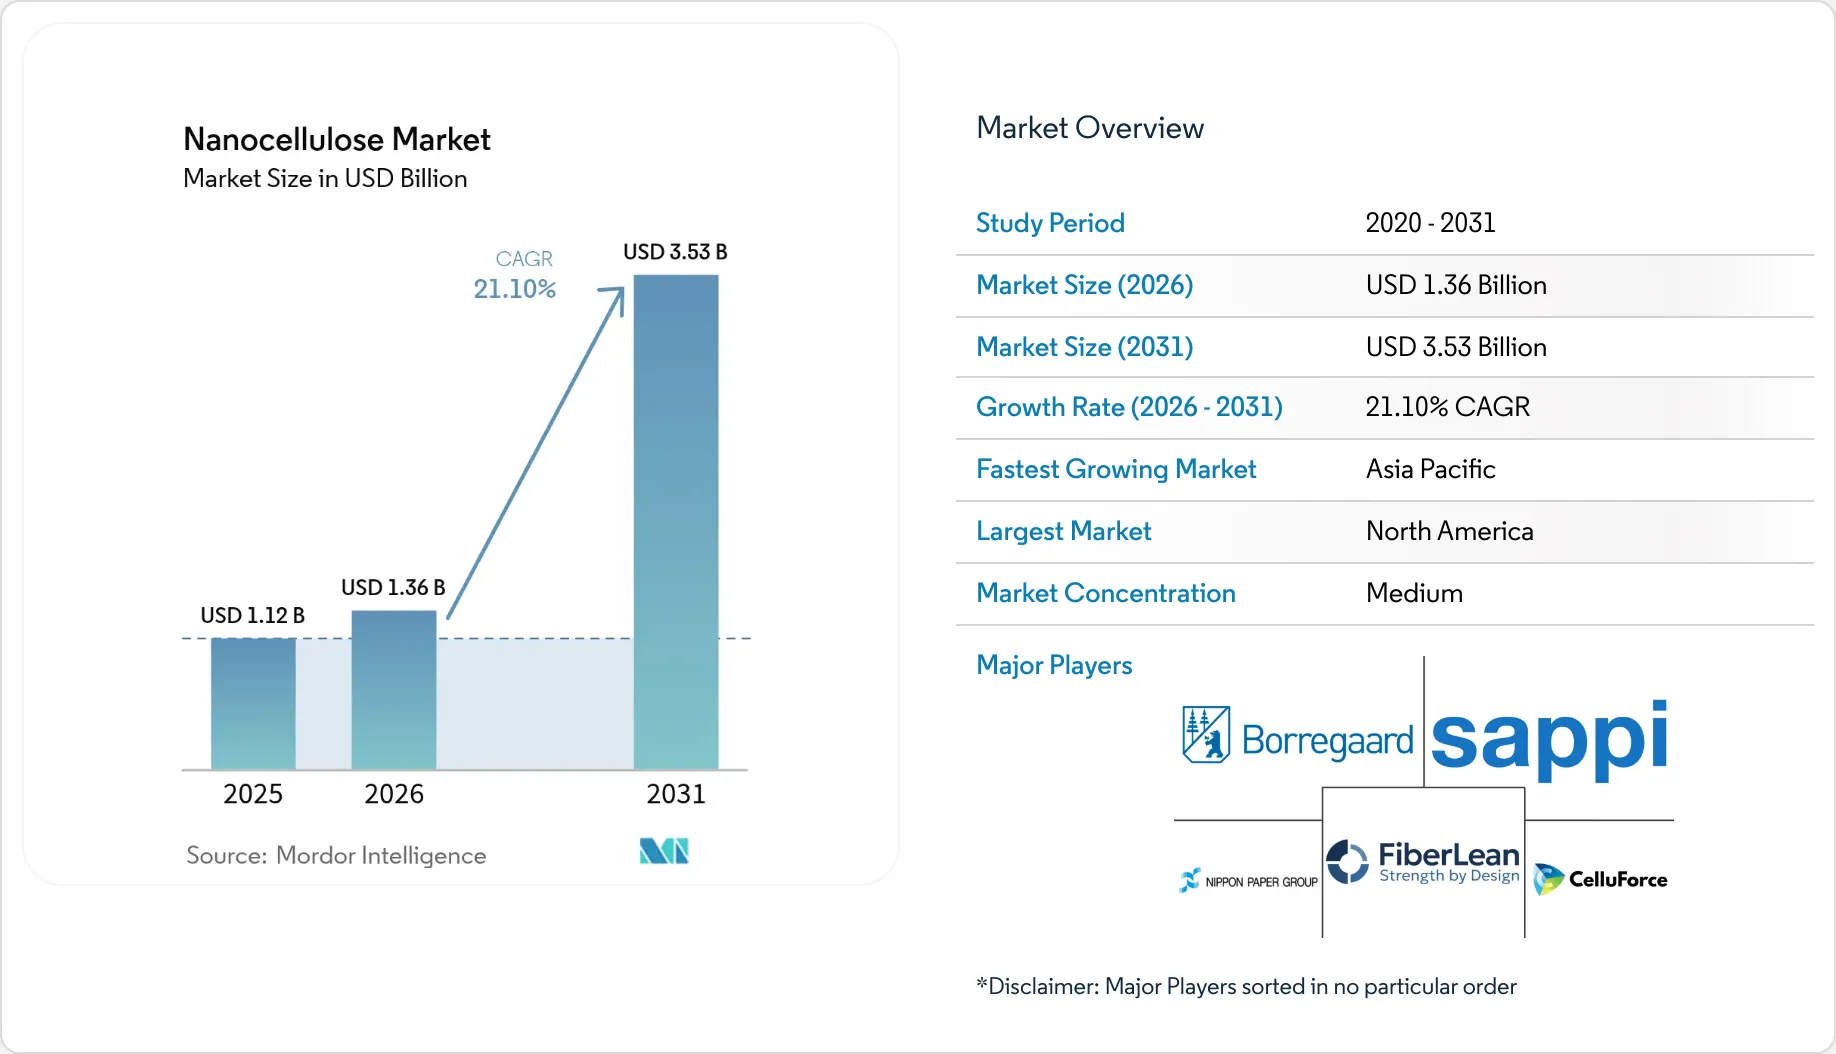Click the Fastest Growing Market label
Viewport: 1836px width, 1054px height.
1116,469
